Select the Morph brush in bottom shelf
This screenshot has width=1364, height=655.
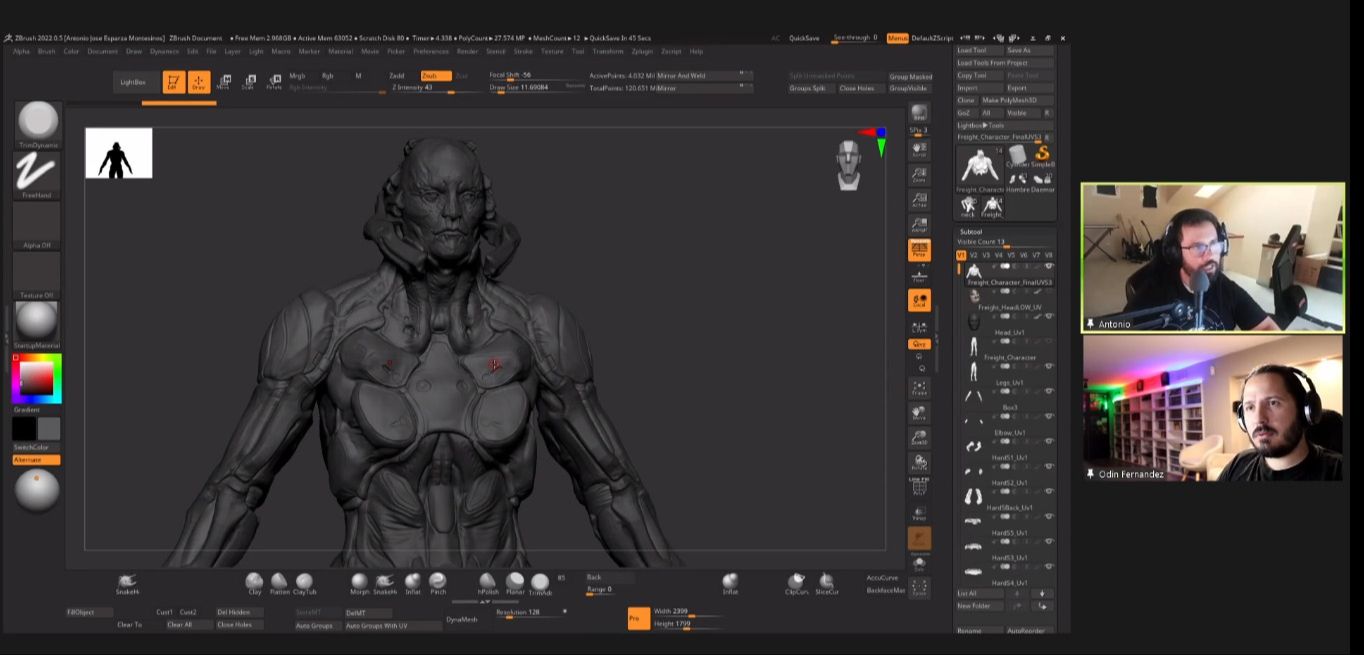(x=359, y=584)
